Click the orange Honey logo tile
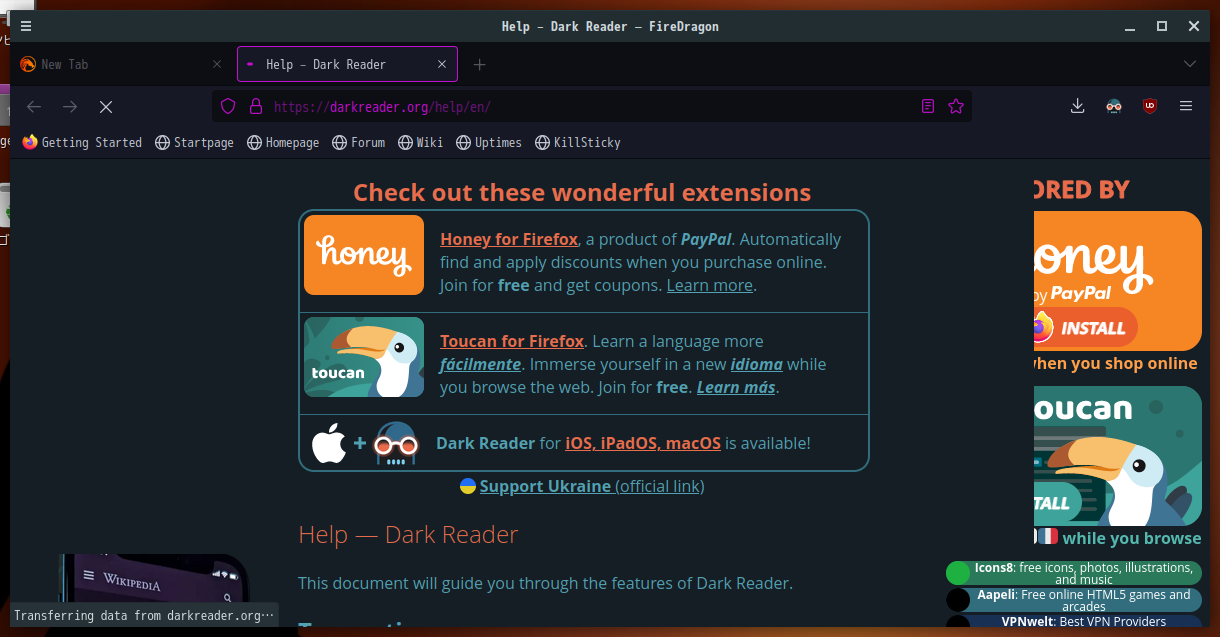Image resolution: width=1220 pixels, height=637 pixels. [364, 255]
